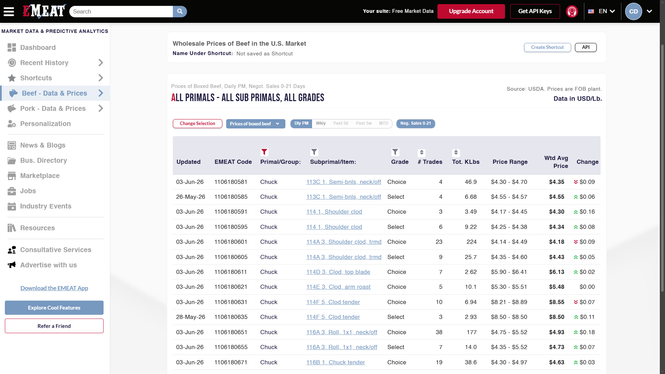Sort by # Trades column
This screenshot has height=374, width=665.
point(421,152)
